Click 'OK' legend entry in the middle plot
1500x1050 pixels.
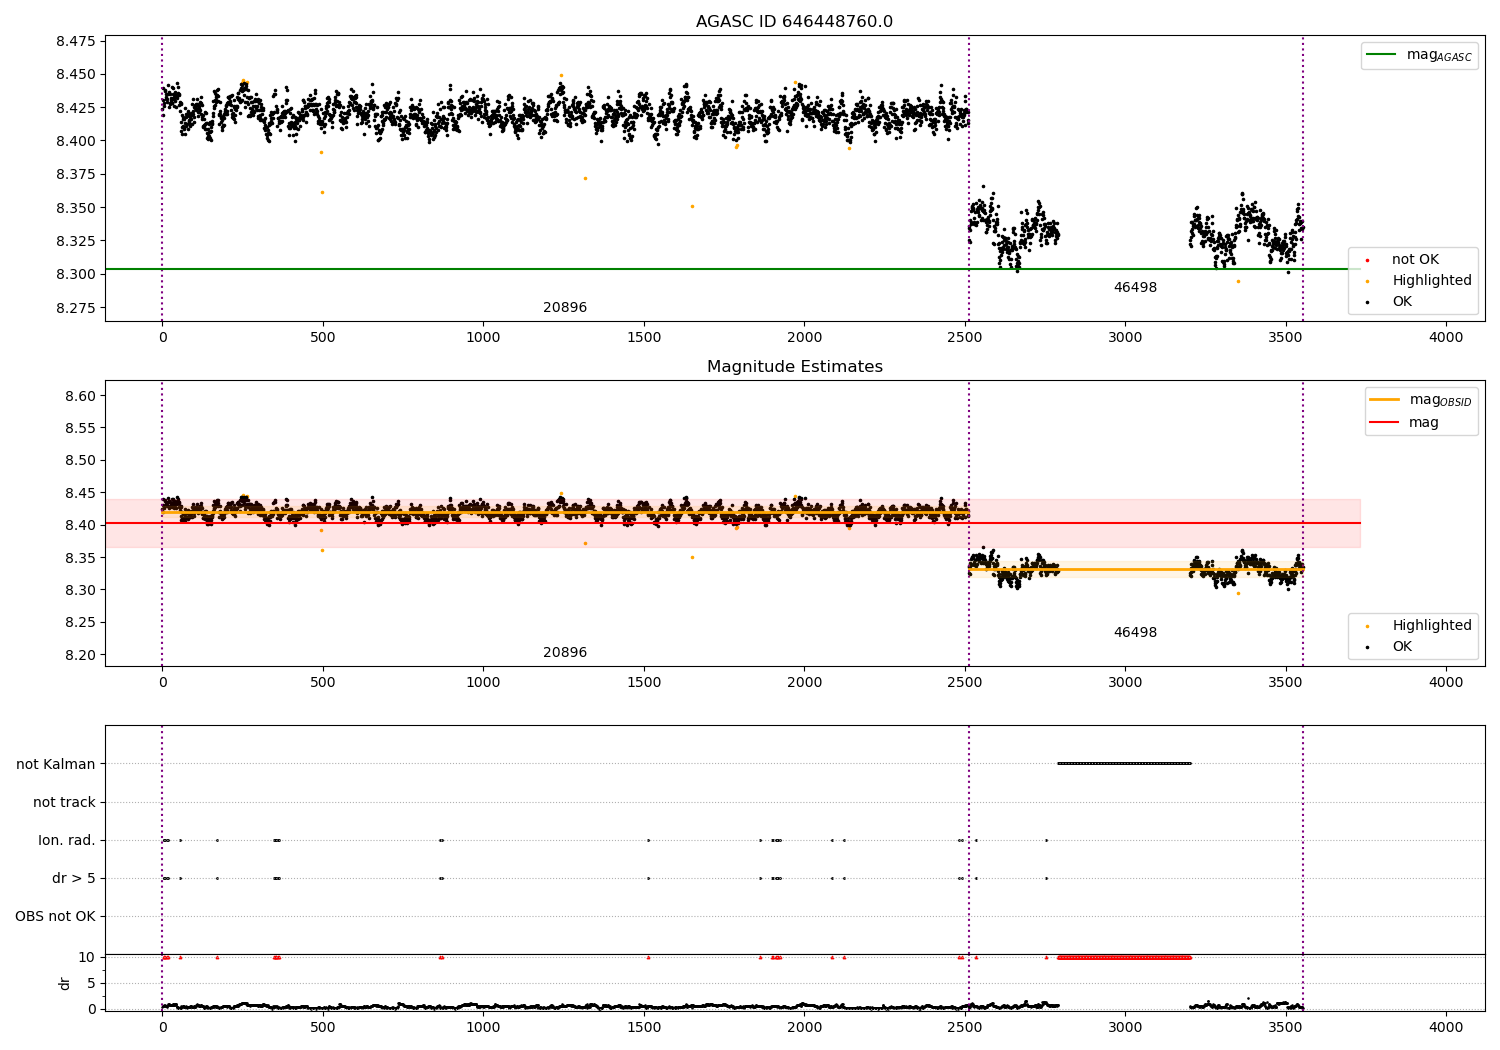pyautogui.click(x=1390, y=647)
